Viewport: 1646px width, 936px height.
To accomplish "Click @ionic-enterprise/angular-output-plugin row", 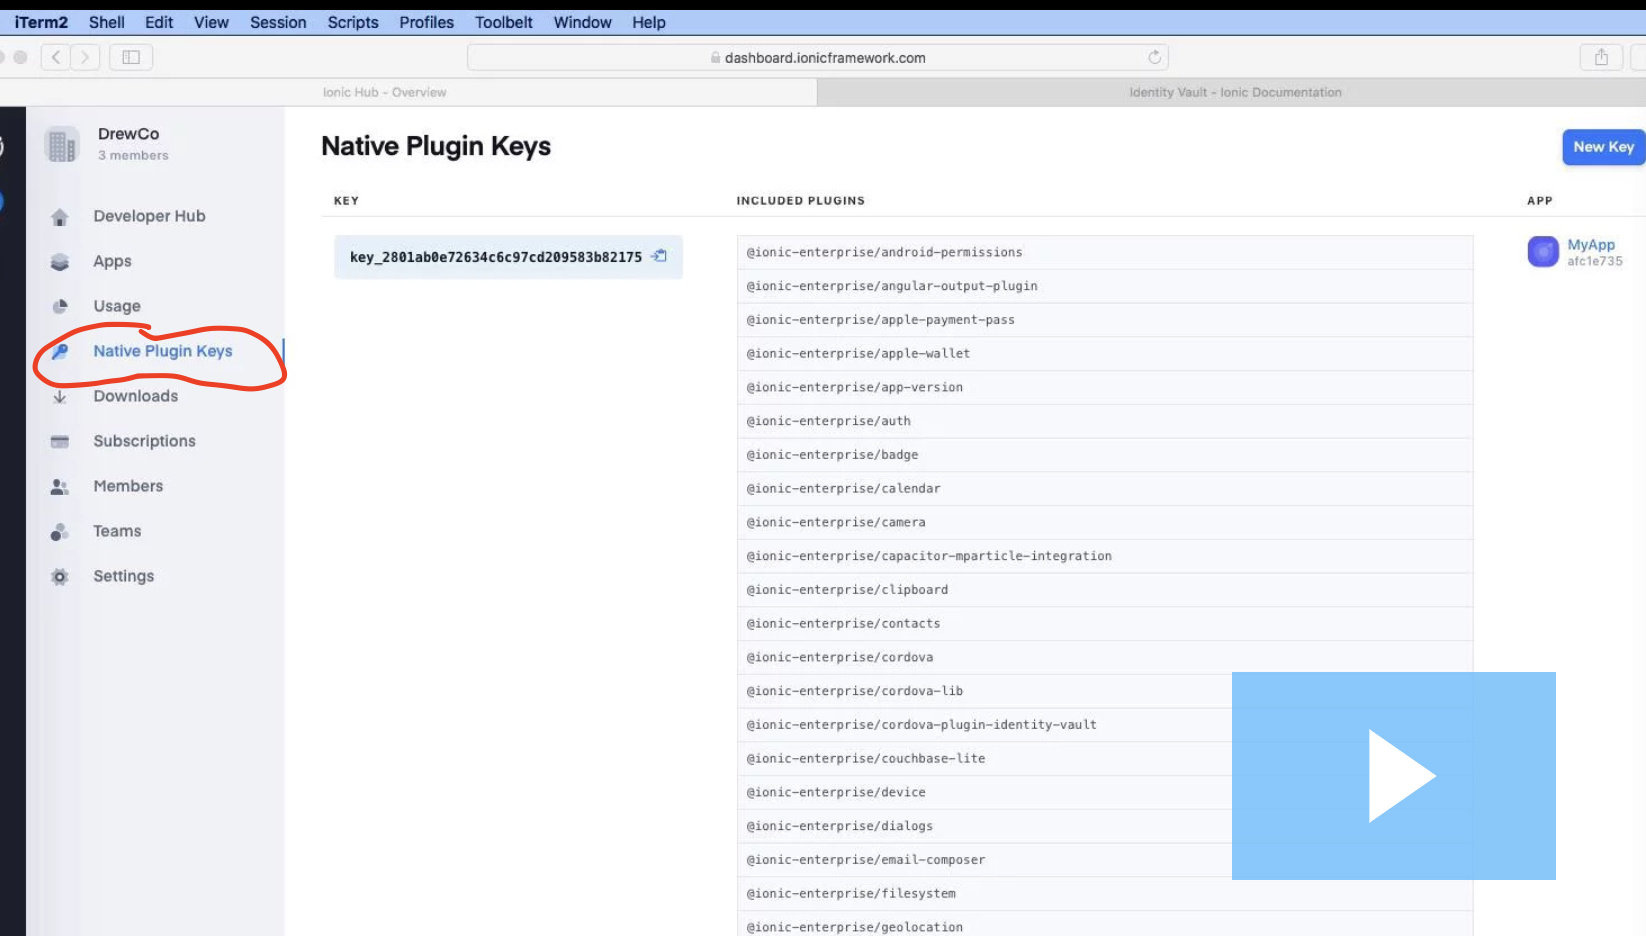I will [x=1105, y=286].
